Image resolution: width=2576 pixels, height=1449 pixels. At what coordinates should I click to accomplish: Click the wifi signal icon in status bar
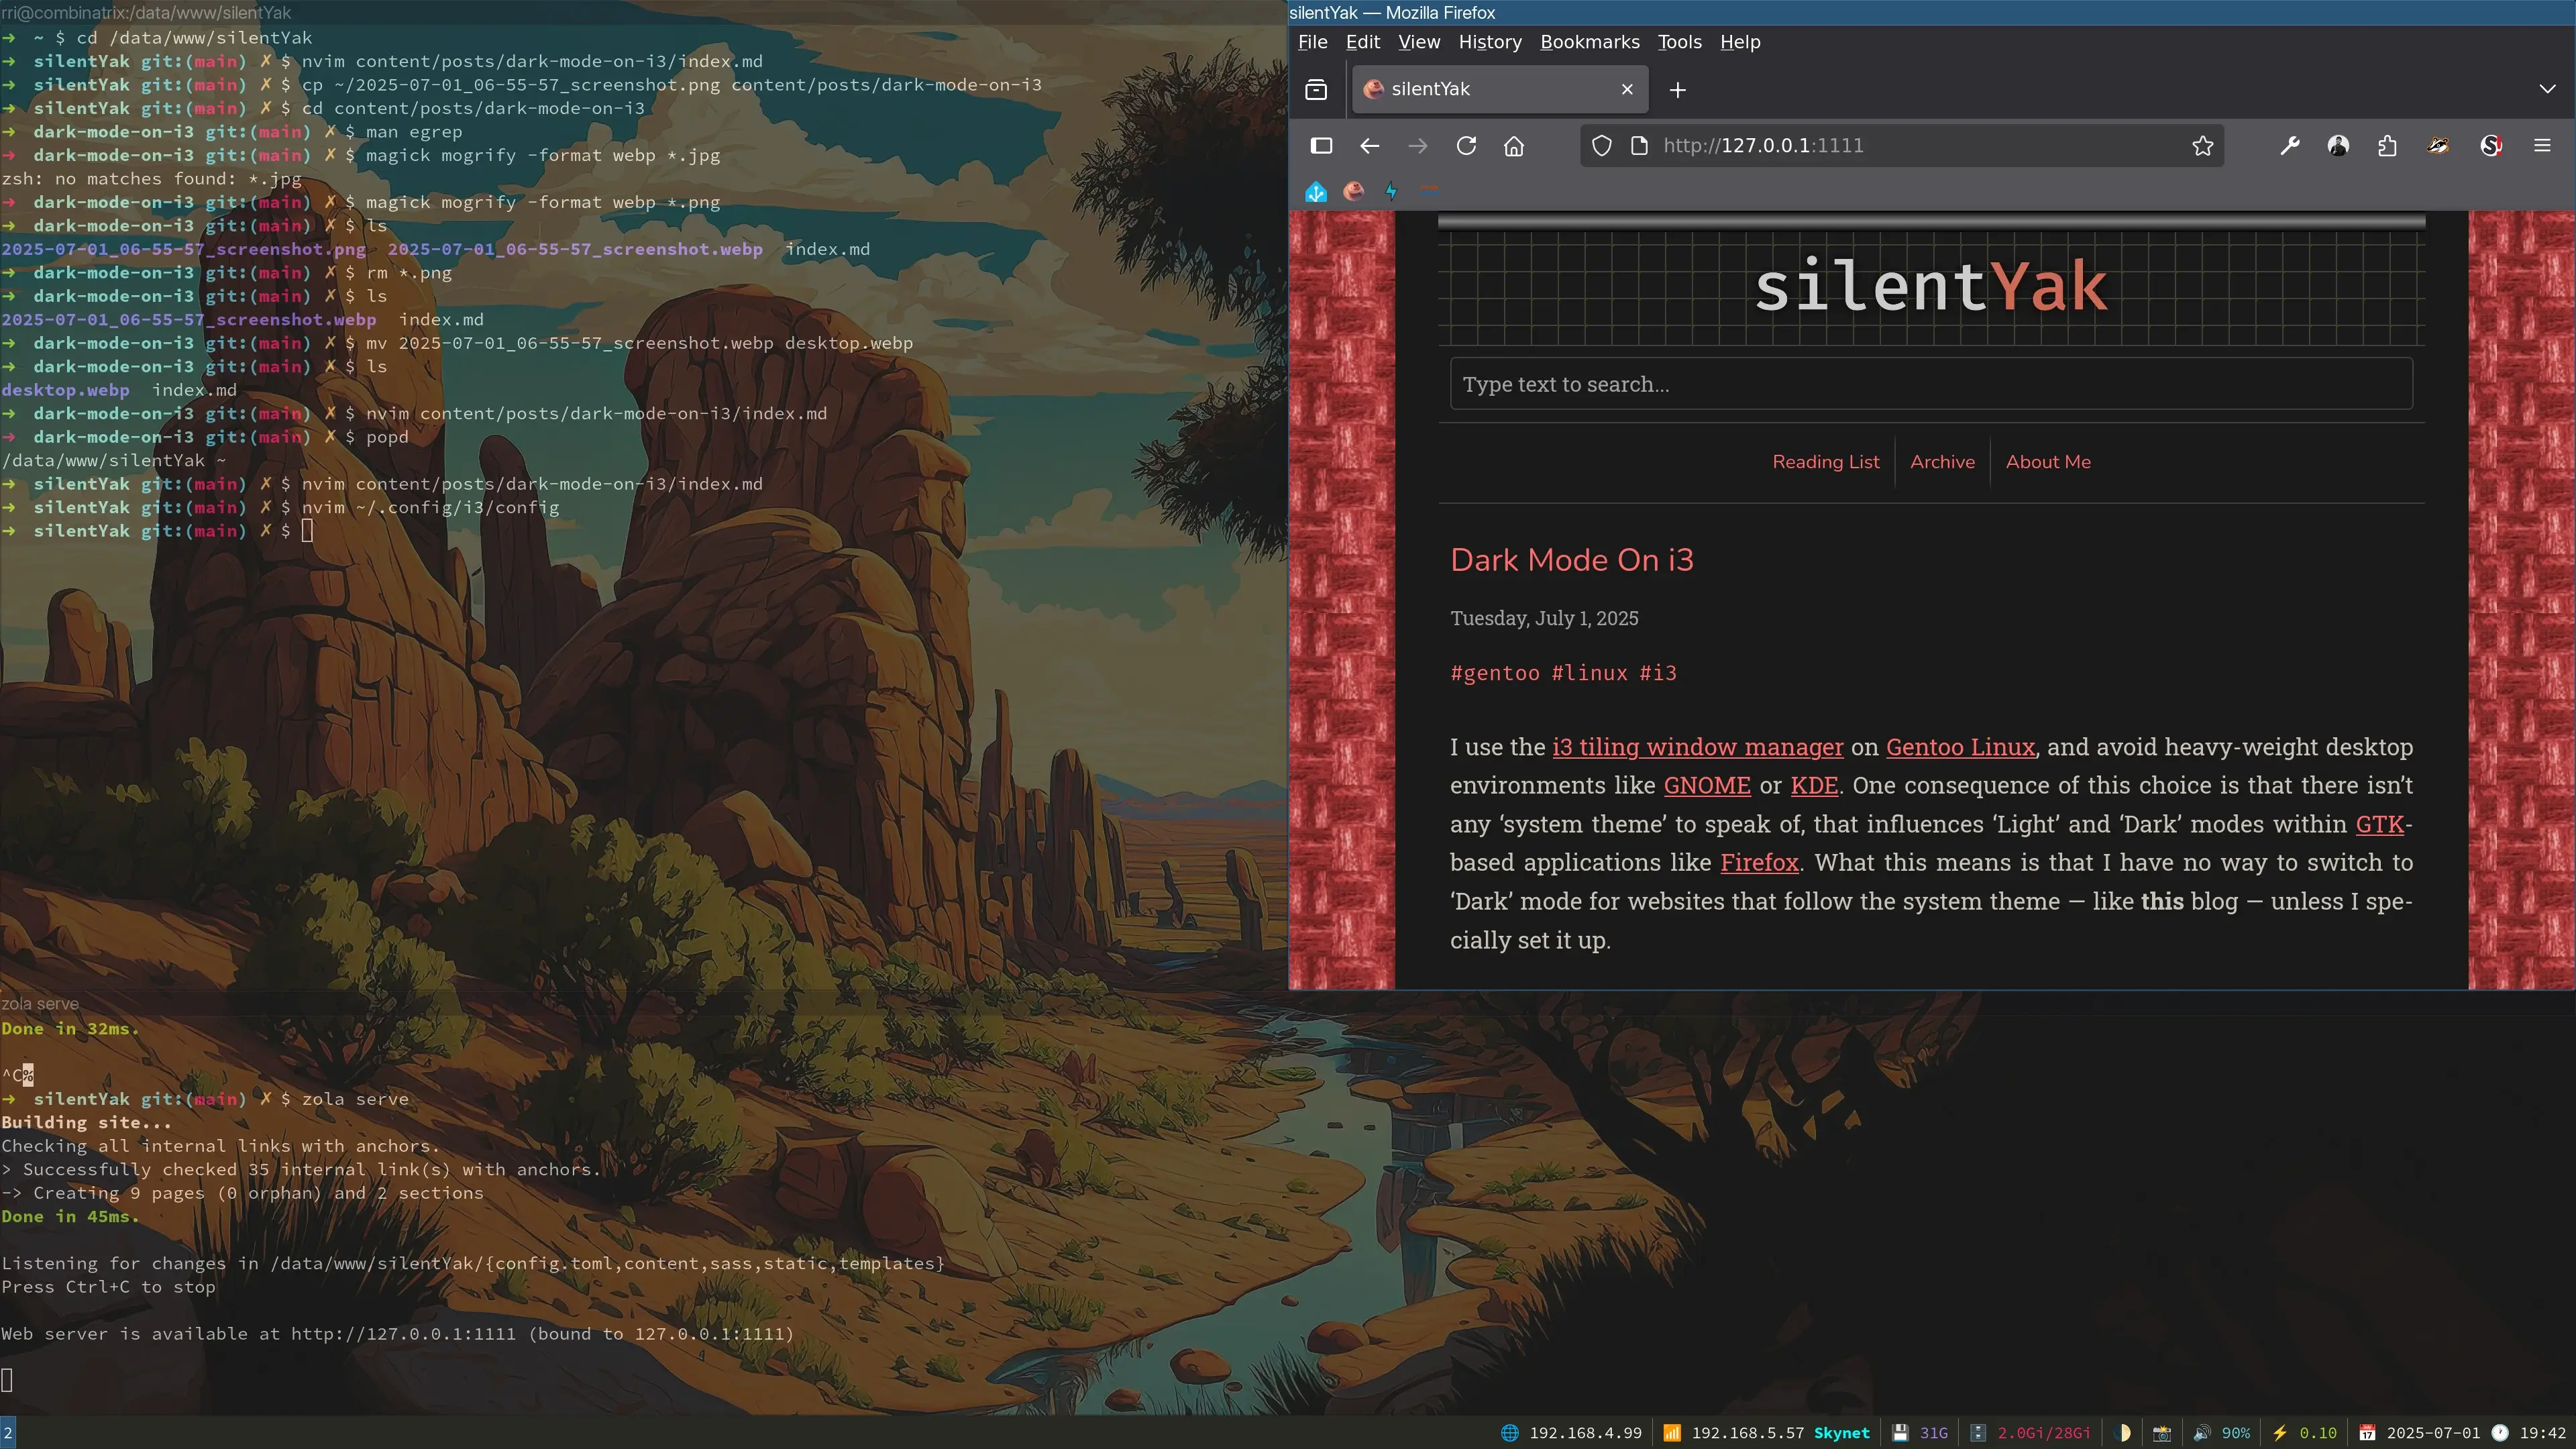tap(1671, 1433)
